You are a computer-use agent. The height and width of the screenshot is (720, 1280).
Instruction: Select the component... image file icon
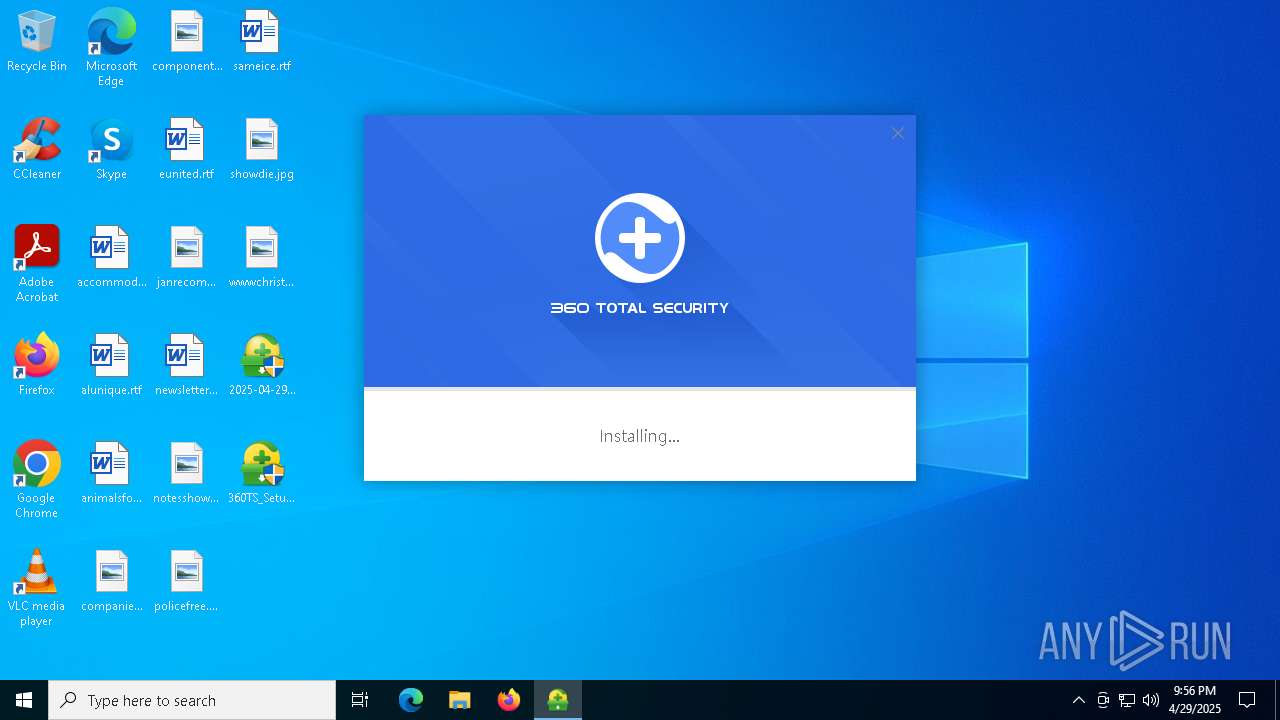pos(187,42)
